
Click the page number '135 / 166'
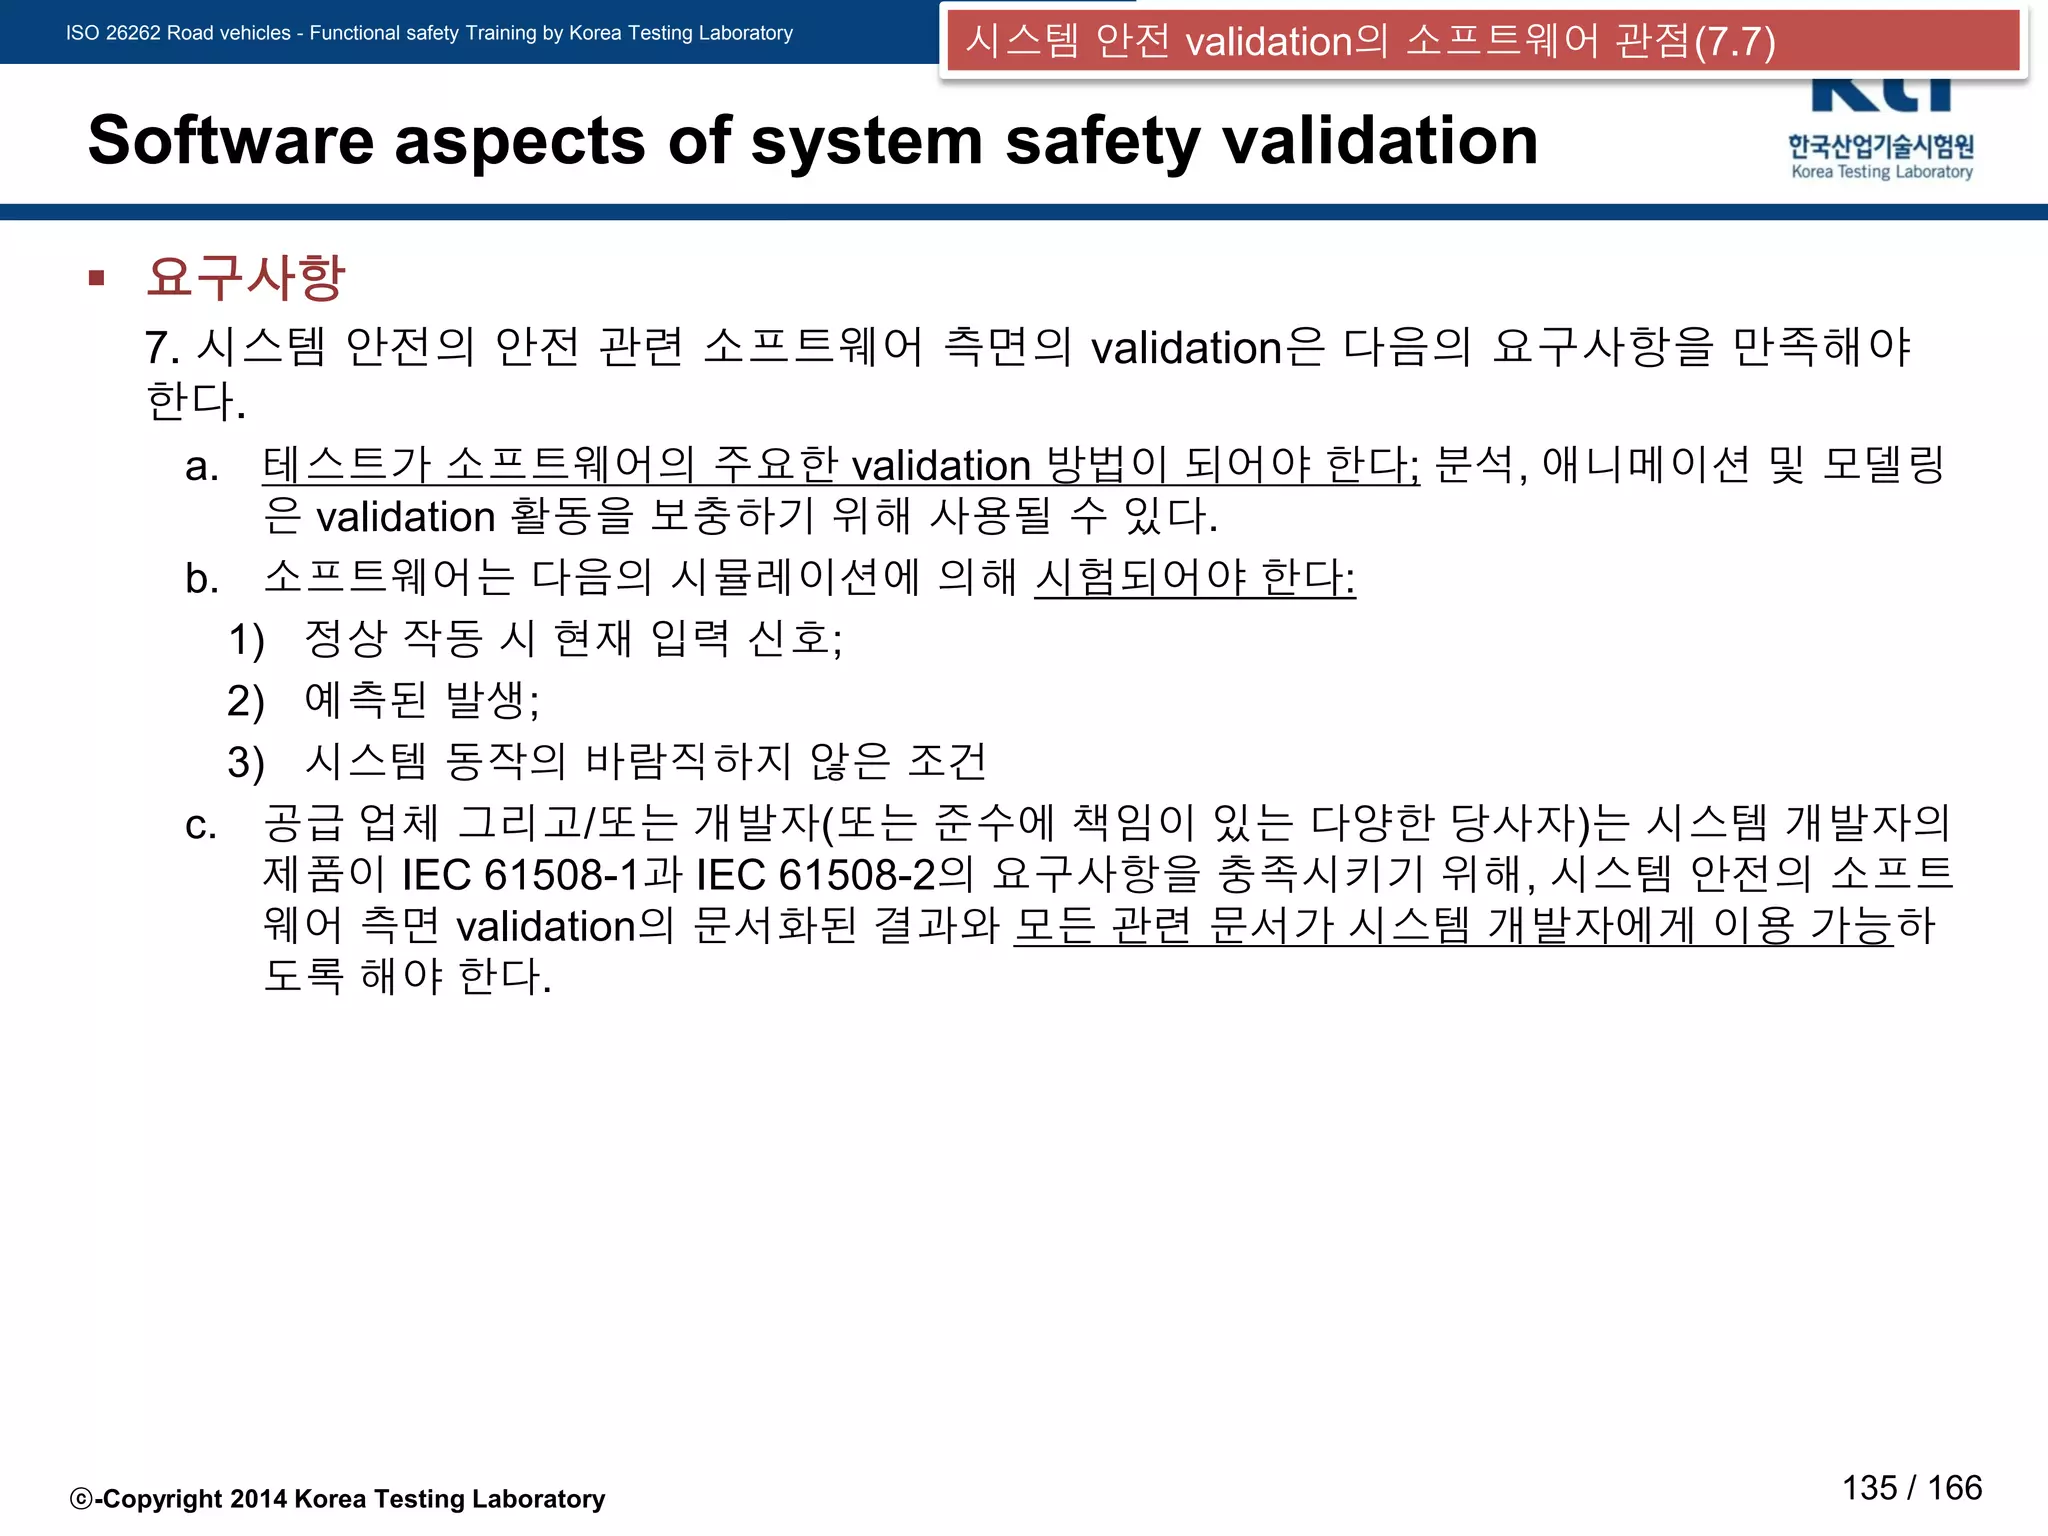pyautogui.click(x=1912, y=1487)
